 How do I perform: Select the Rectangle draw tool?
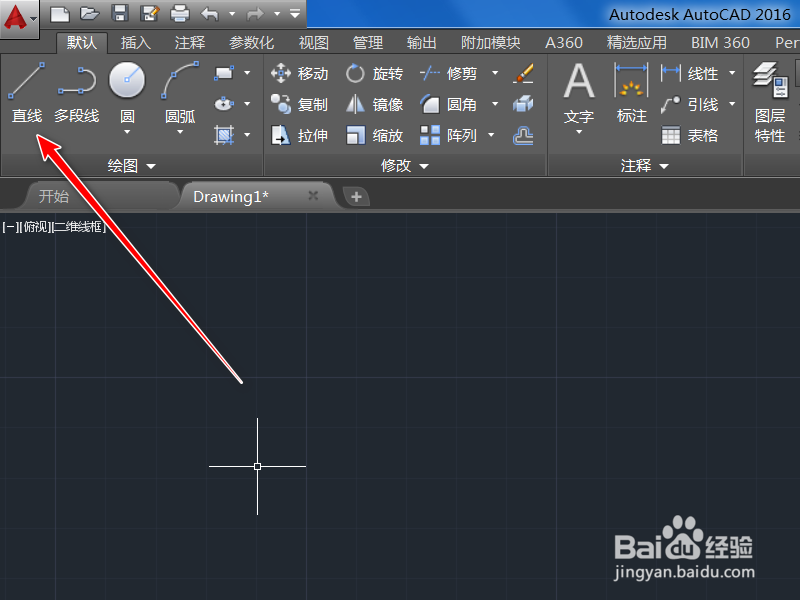(x=224, y=73)
